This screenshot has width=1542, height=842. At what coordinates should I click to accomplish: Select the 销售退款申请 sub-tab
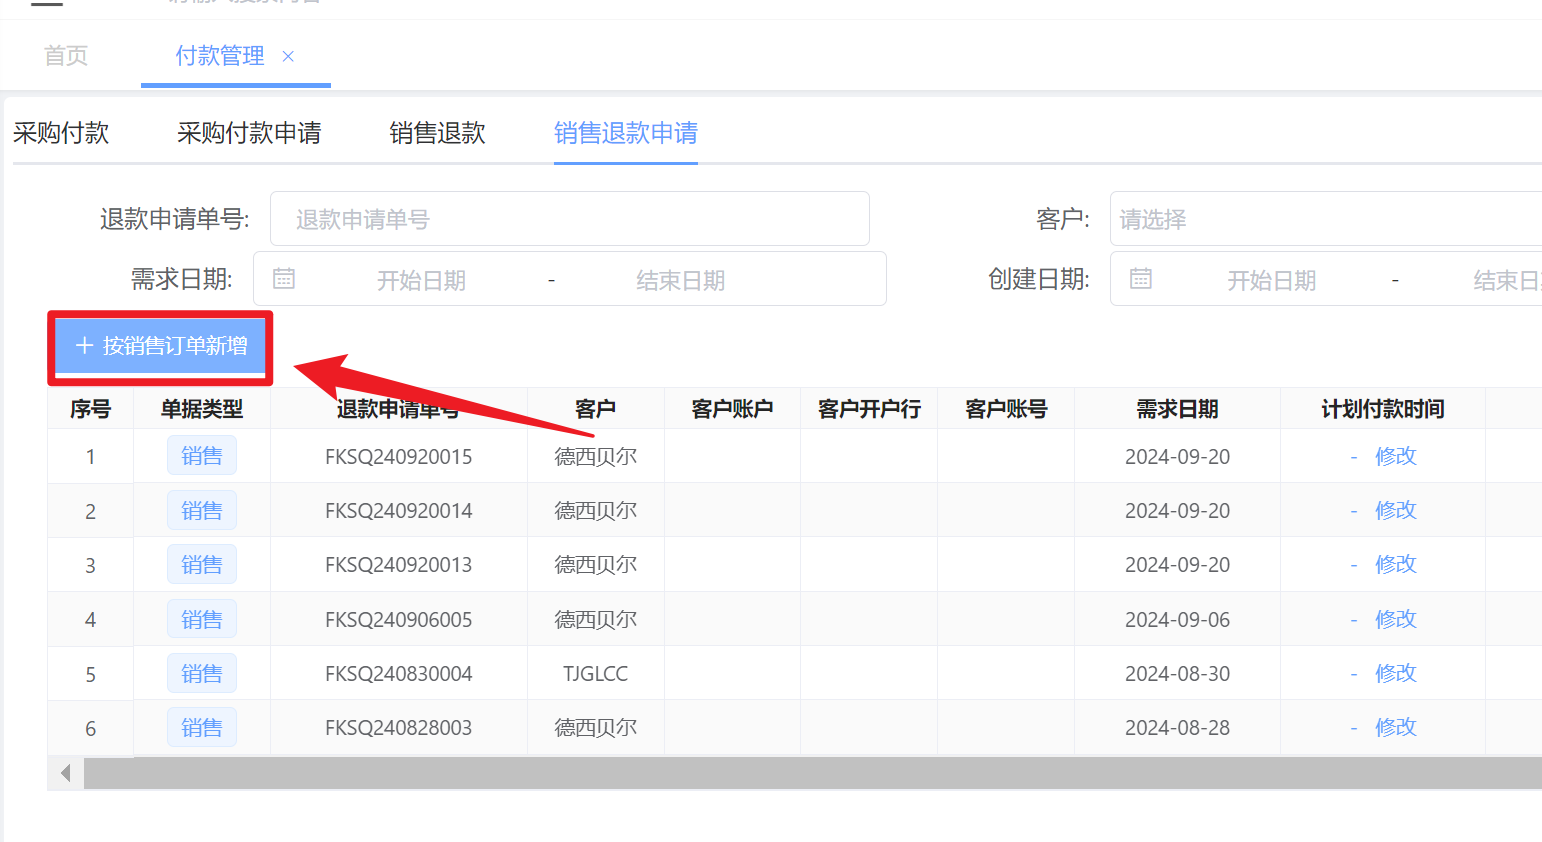pyautogui.click(x=626, y=133)
